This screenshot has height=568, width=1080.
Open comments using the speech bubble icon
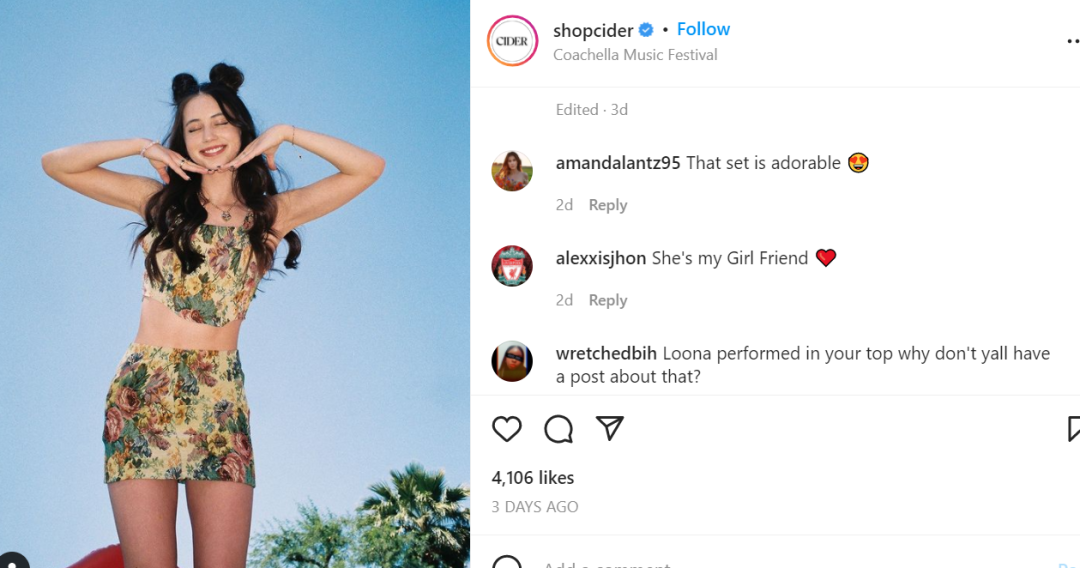(558, 429)
